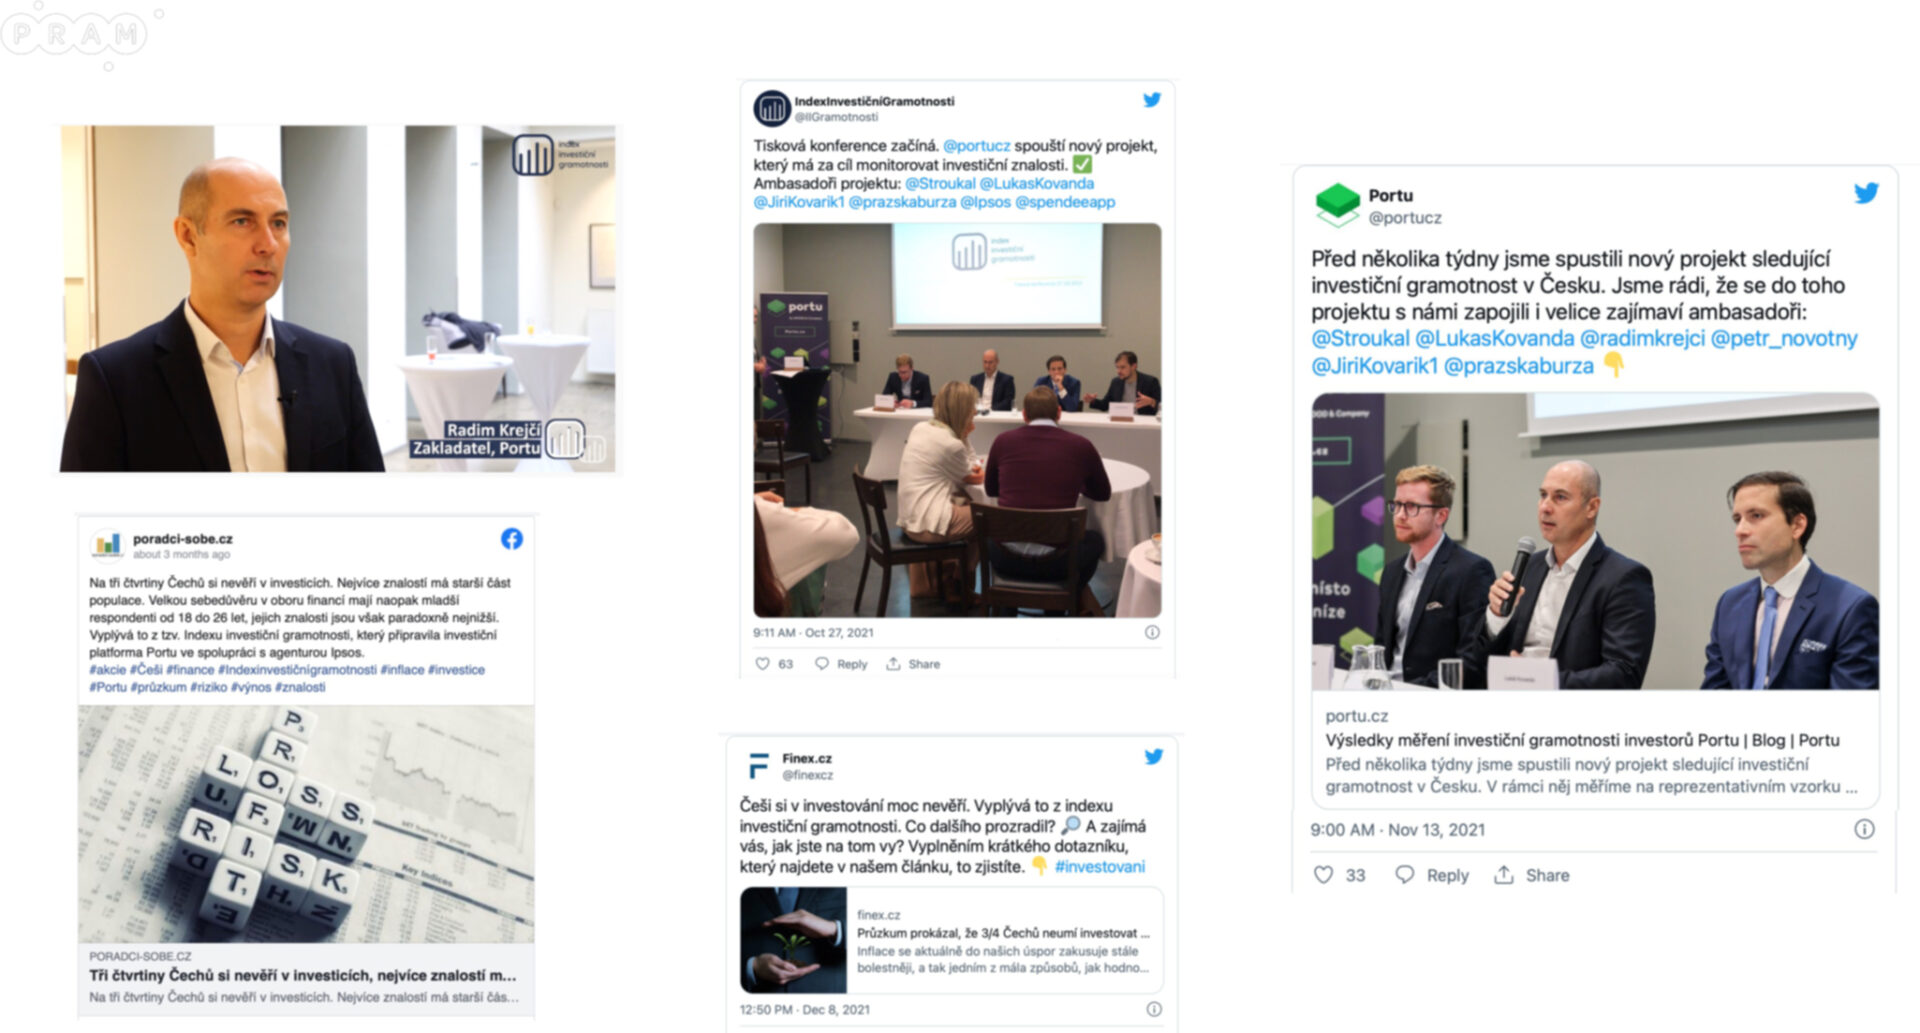Viewport: 1920px width, 1033px height.
Task: Click the Facebook icon on poradci-sobe.cz post
Action: pyautogui.click(x=512, y=539)
